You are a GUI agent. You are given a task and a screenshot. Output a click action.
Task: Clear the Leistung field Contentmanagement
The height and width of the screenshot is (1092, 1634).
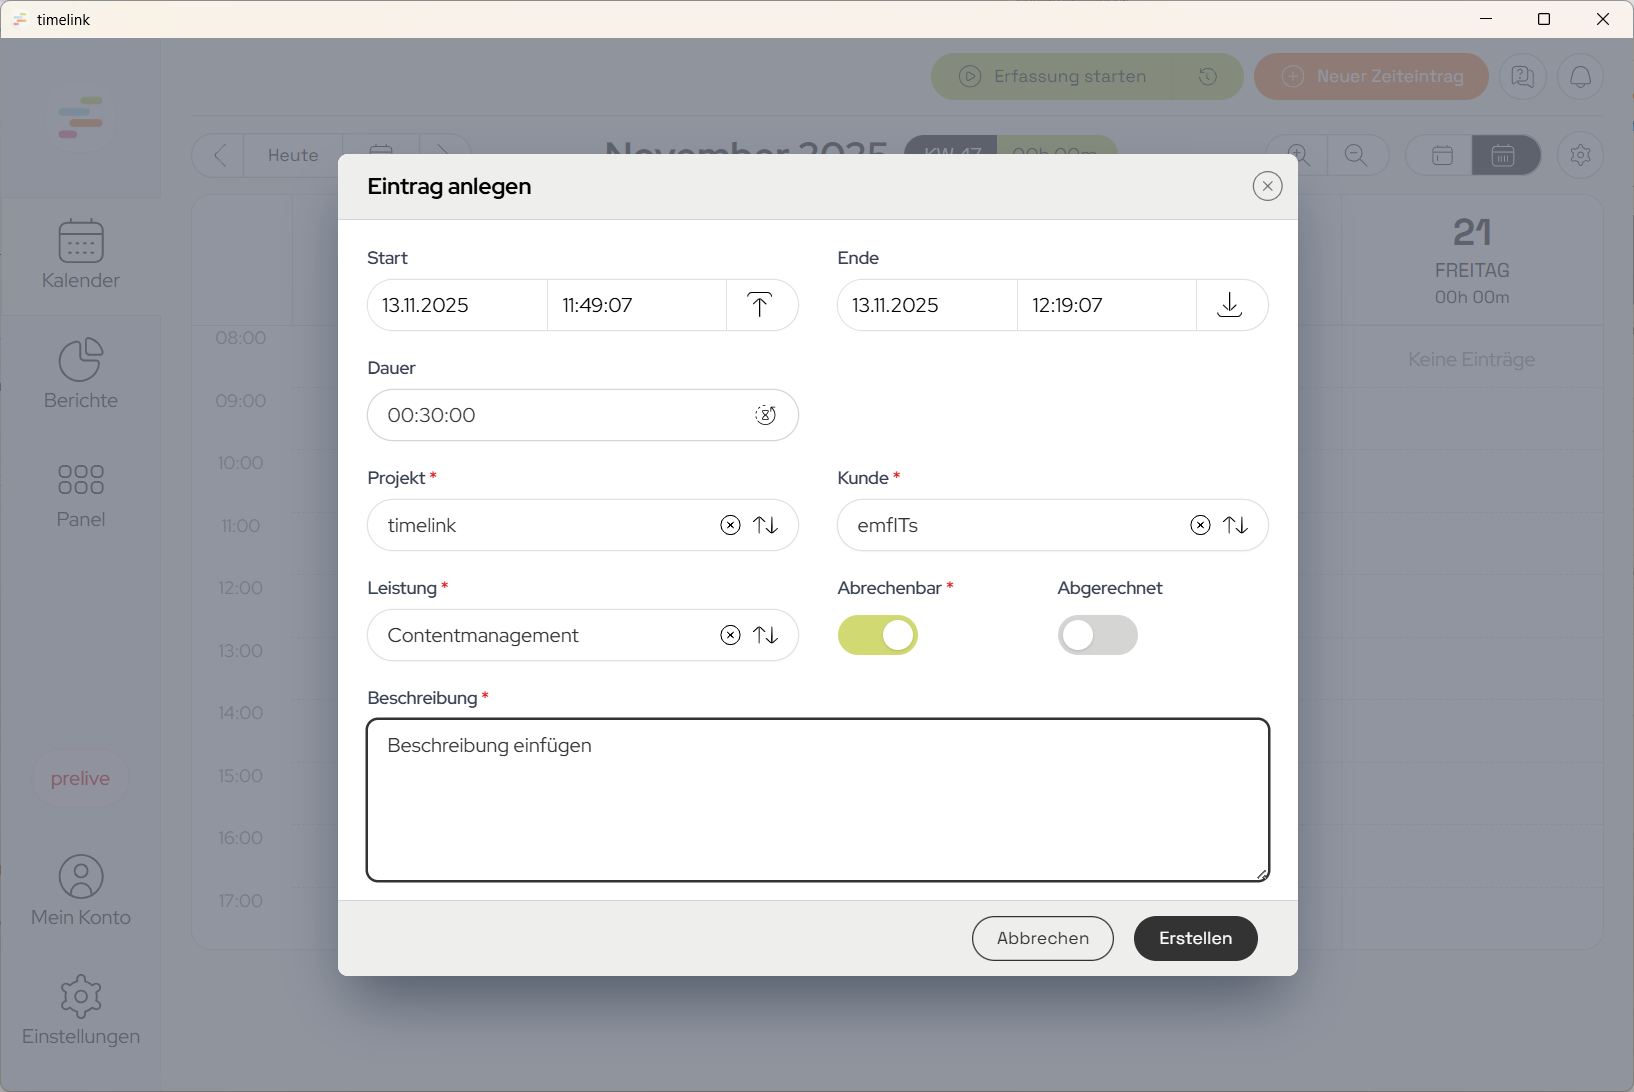730,635
